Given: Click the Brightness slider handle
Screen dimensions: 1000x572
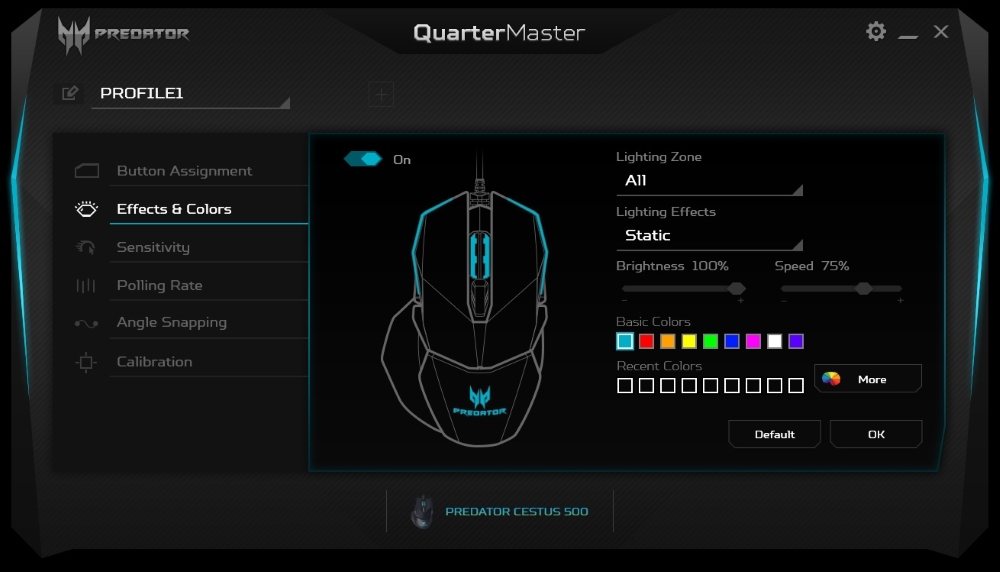Looking at the screenshot, I should pos(737,288).
